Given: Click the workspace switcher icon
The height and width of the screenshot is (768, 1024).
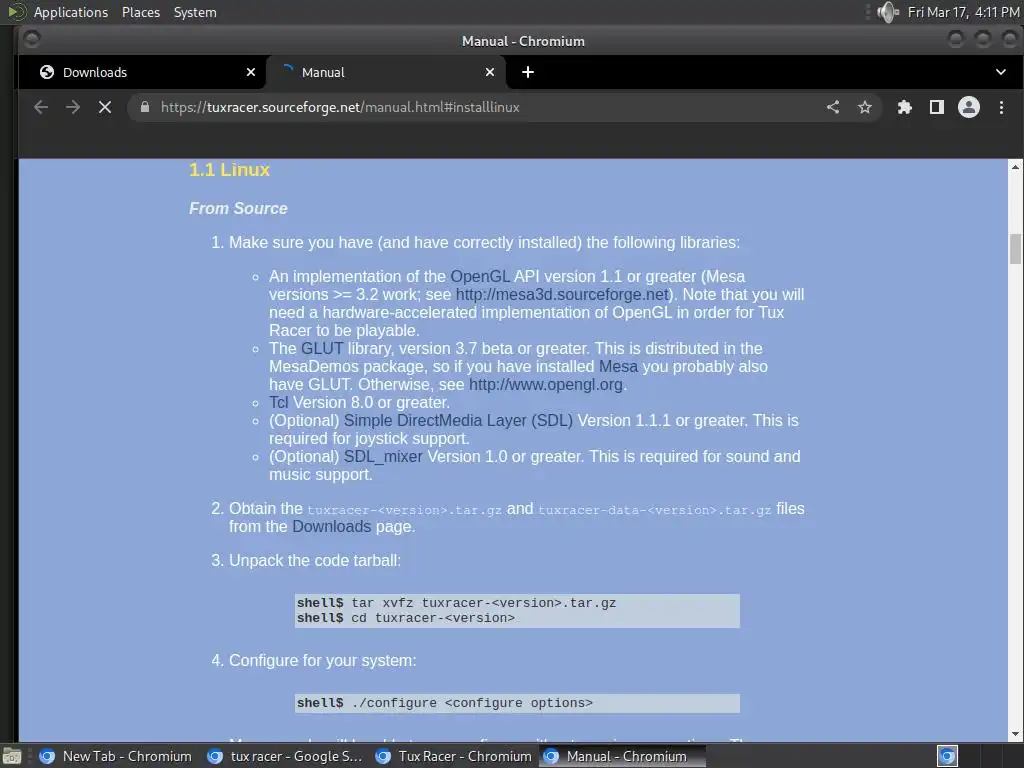Looking at the screenshot, I should [x=947, y=756].
